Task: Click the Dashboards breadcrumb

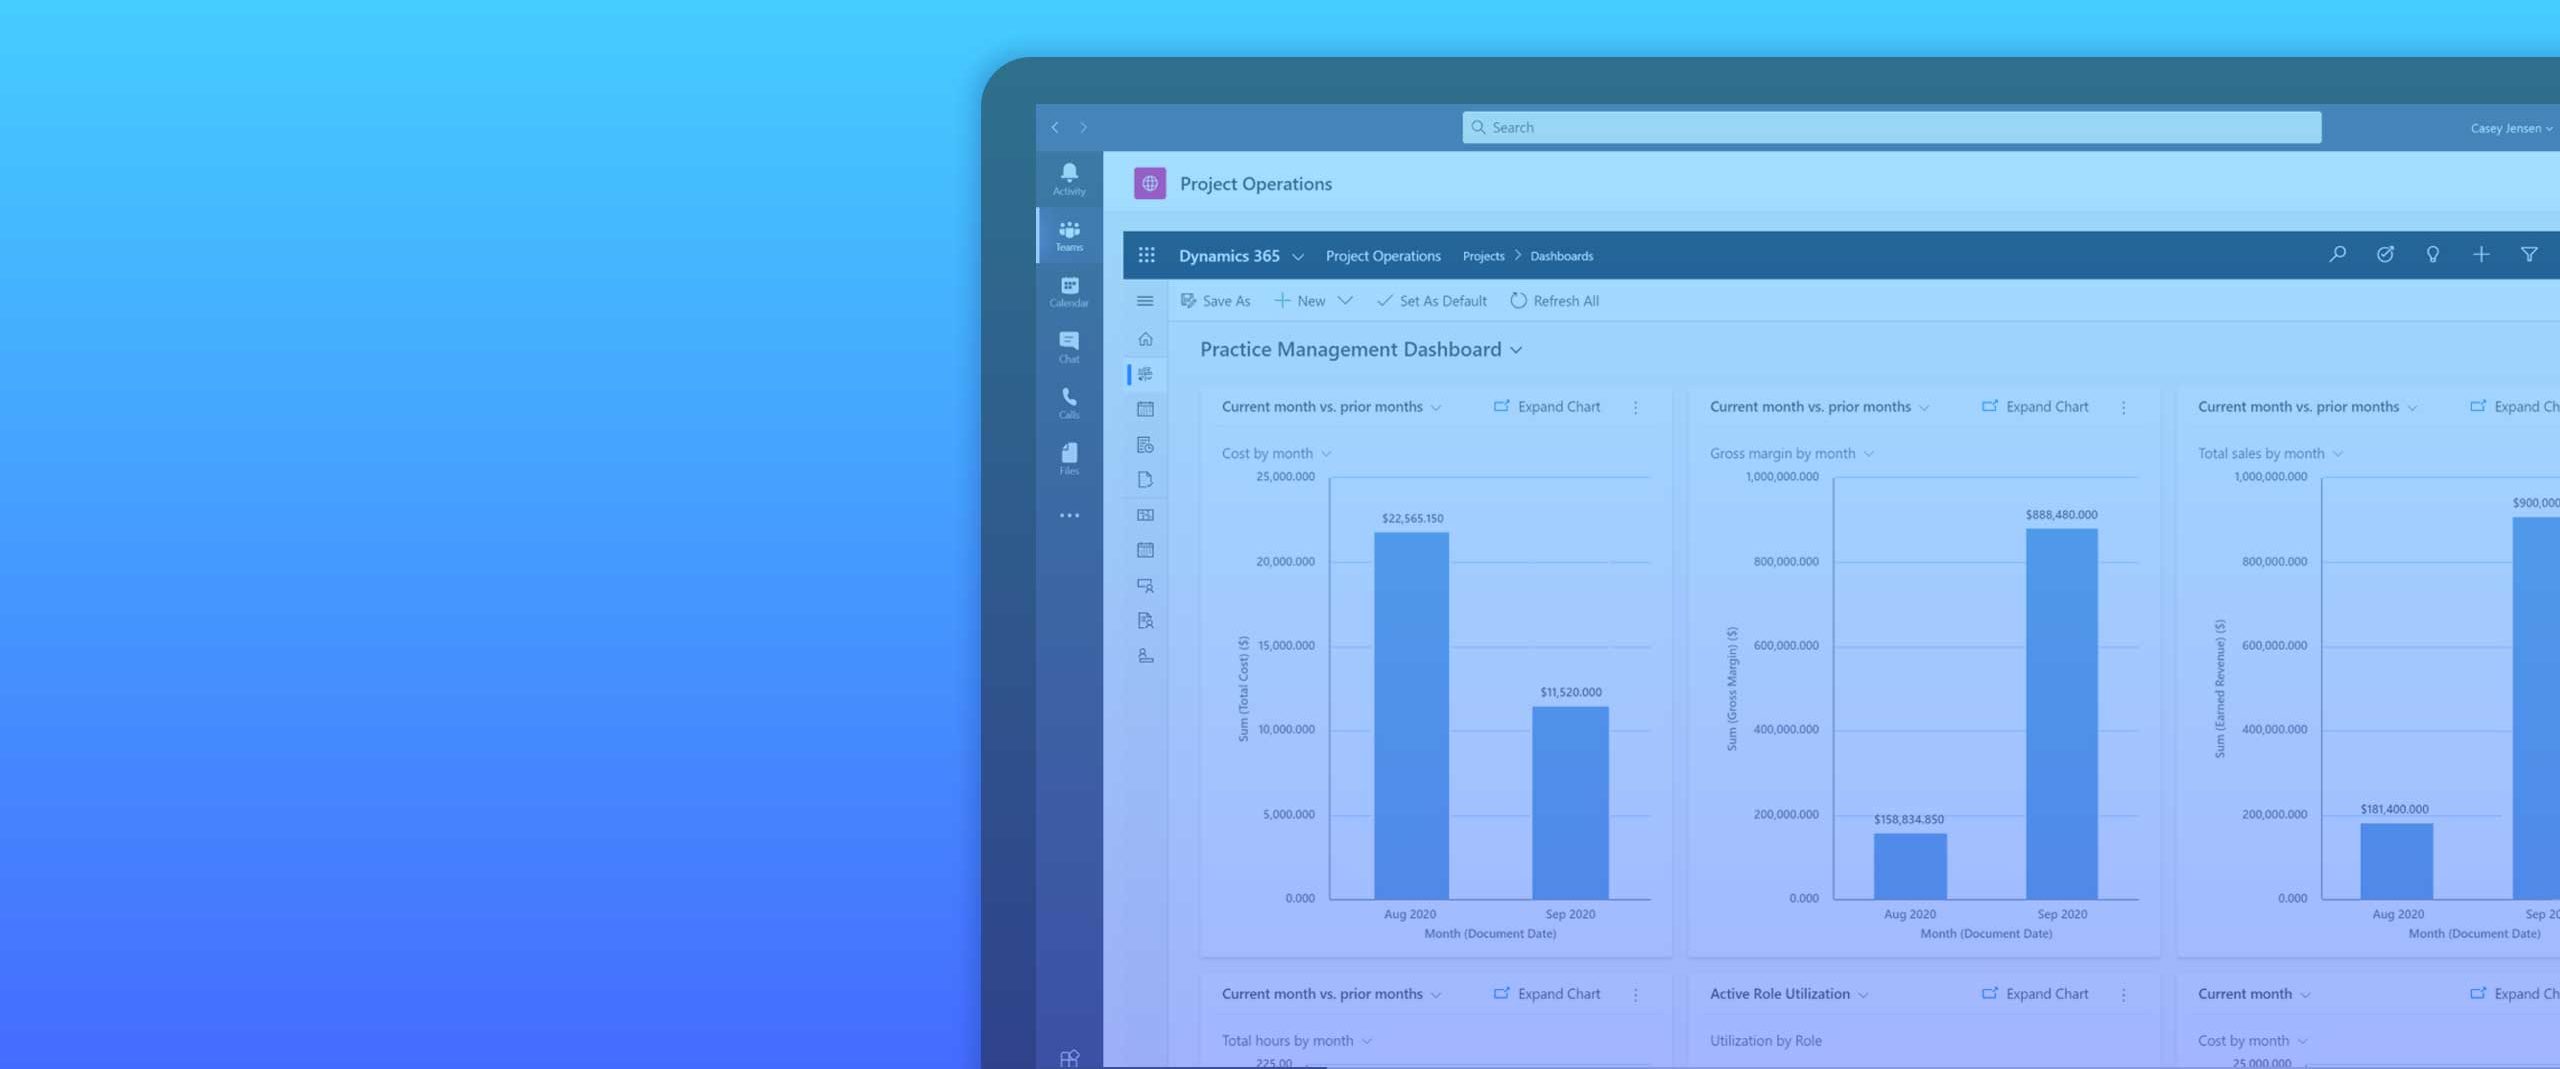Action: [x=1561, y=256]
